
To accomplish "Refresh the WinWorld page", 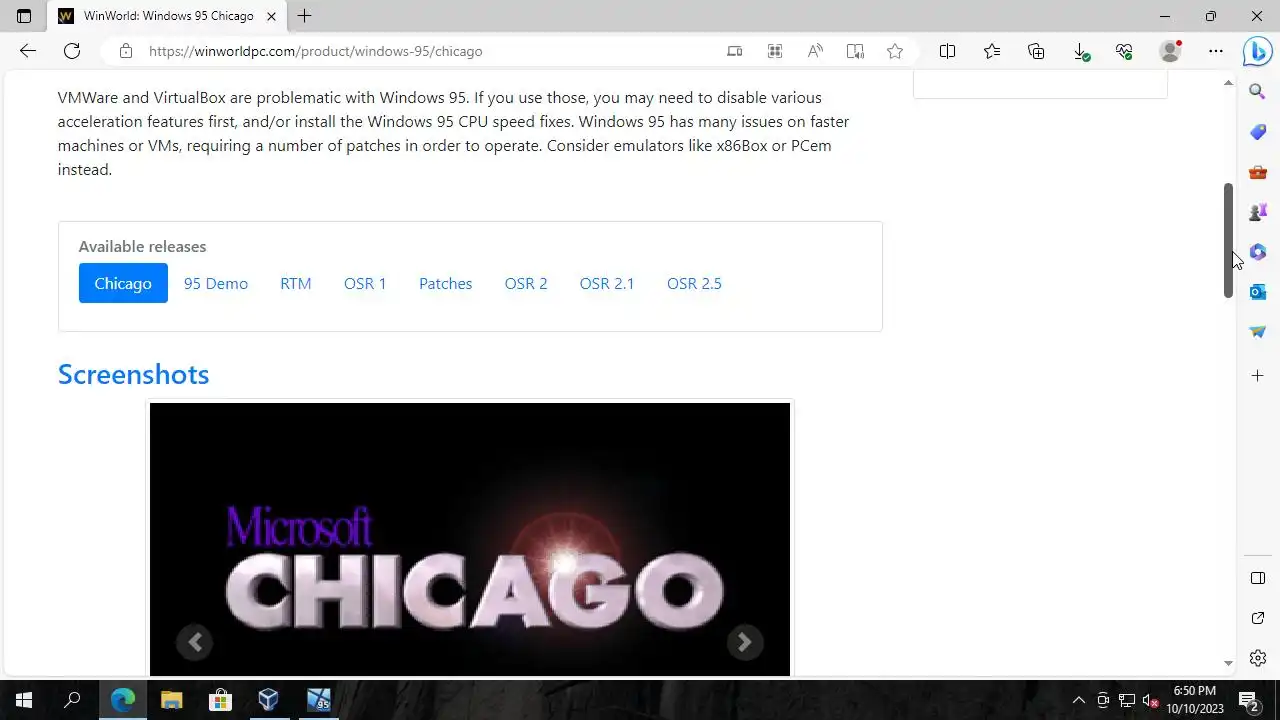I will (x=72, y=51).
